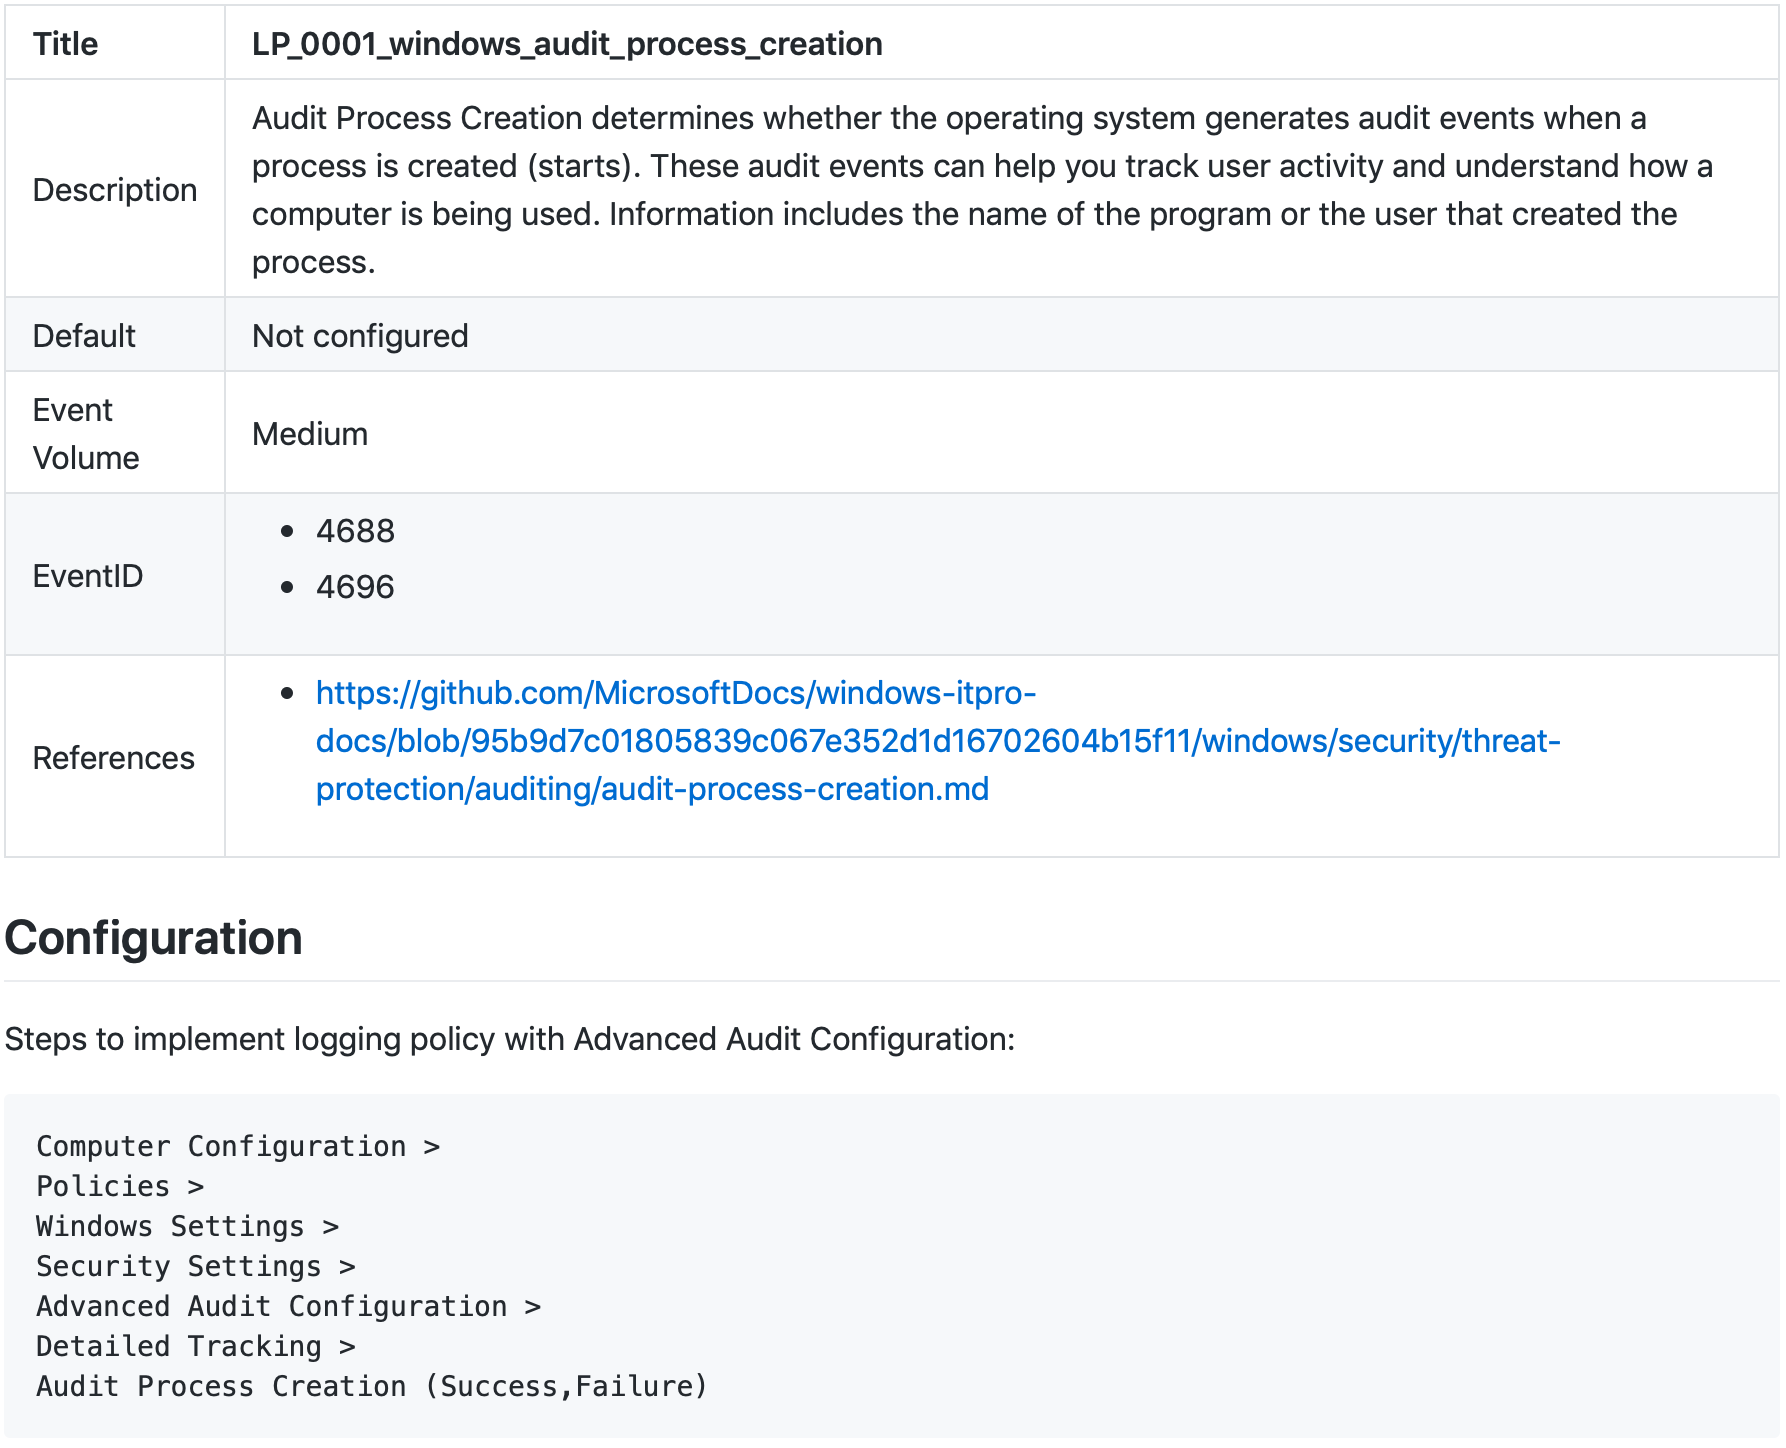
Task: Click the Configuration section heading
Action: (154, 938)
